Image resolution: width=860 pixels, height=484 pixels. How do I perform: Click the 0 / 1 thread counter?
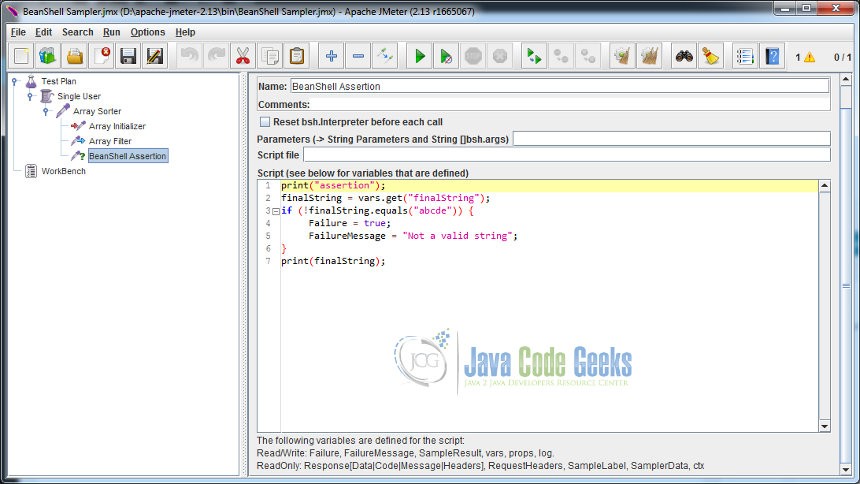click(842, 57)
